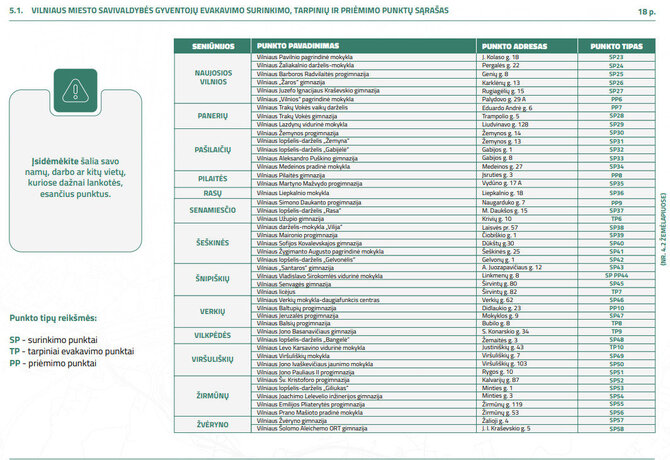This screenshot has height=460, width=670.
Task: Select 'Vilniaus Pilaitės gimnazija'
Action: tap(291, 175)
